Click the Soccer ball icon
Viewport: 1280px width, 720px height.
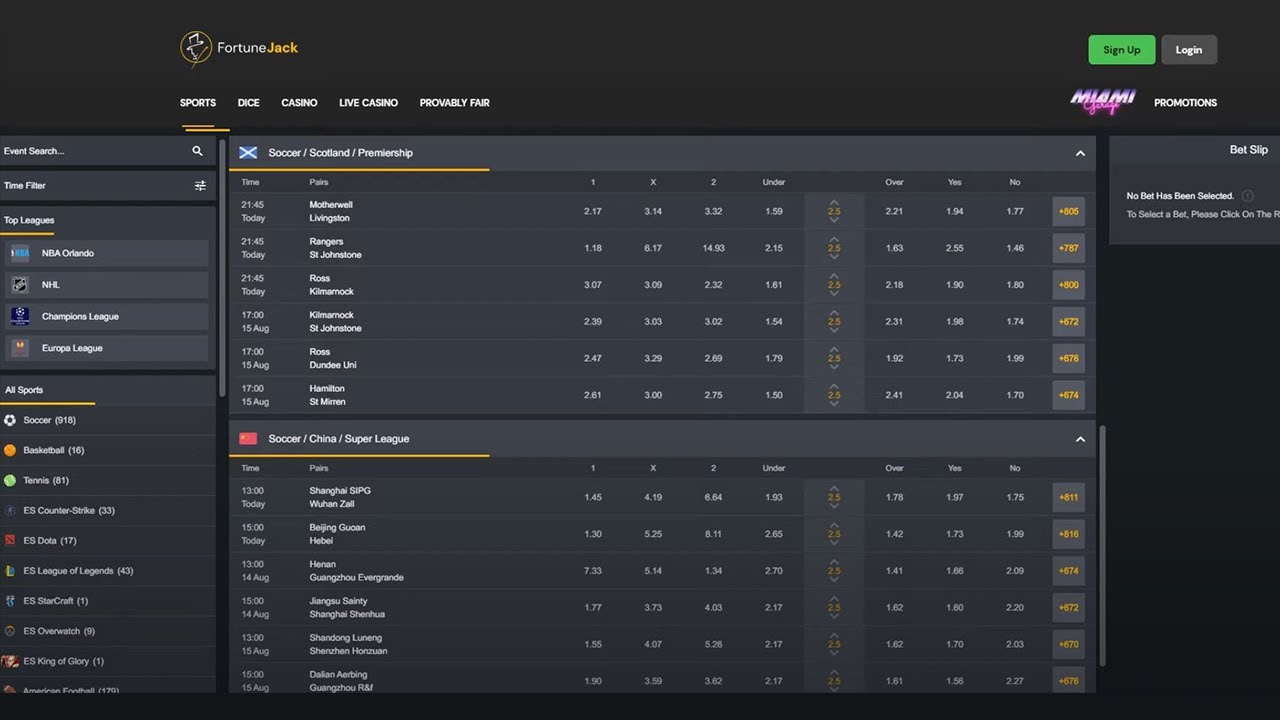pyautogui.click(x=10, y=420)
